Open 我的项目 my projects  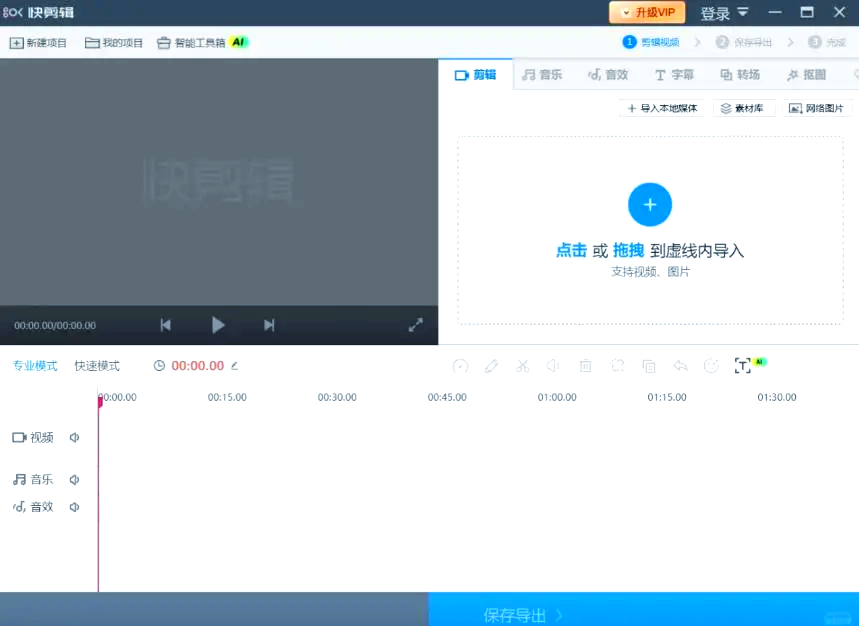[114, 43]
